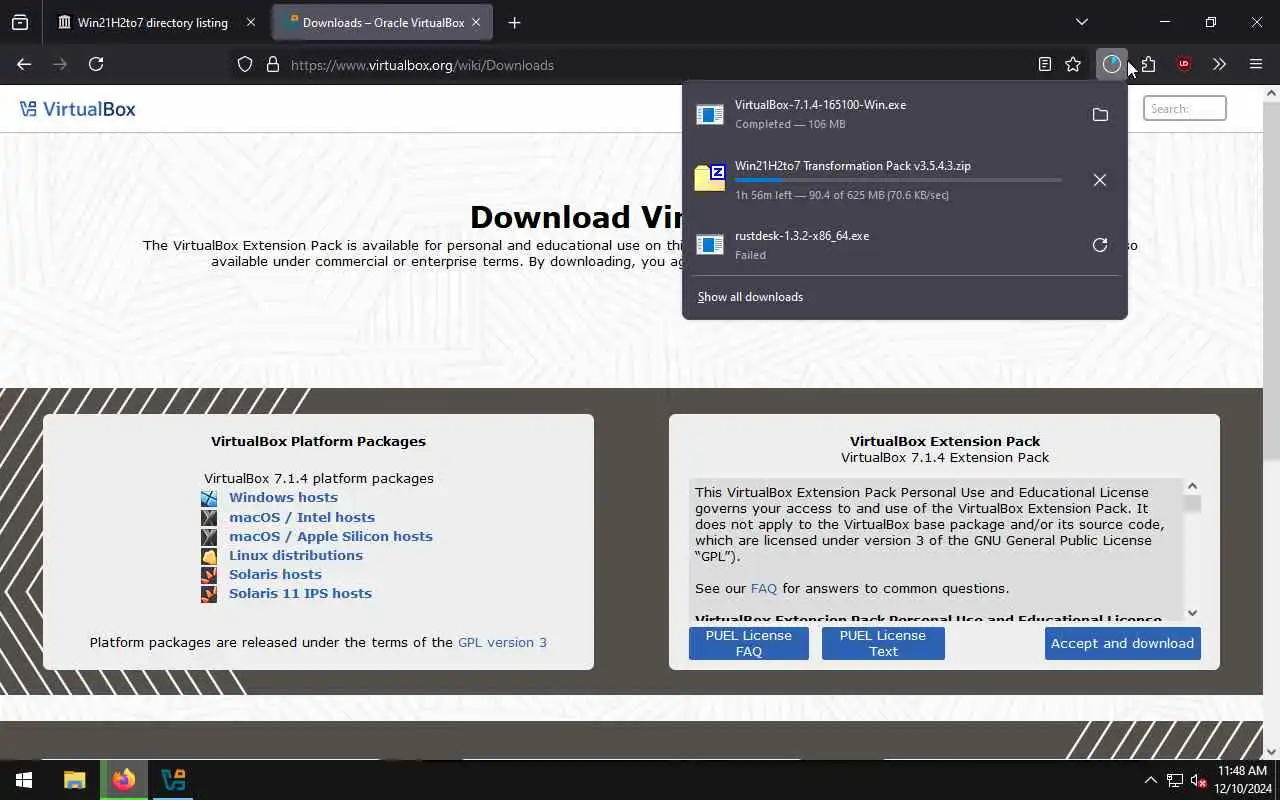Select the Downloads – Oracle VirtualBox tab

382,22
